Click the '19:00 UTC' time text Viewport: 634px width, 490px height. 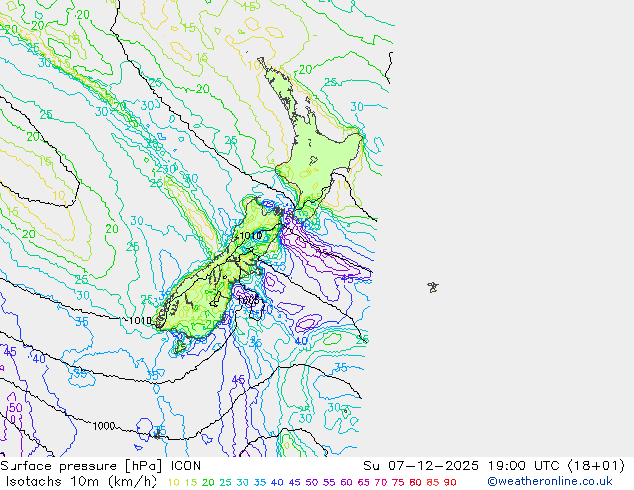pos(526,466)
